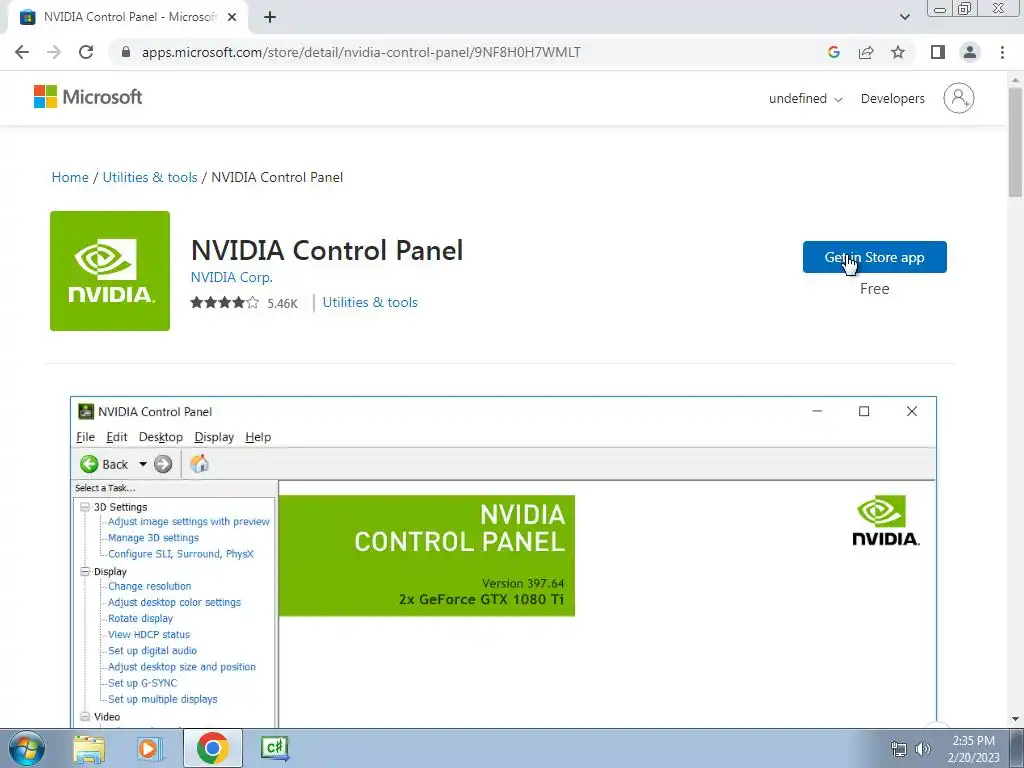Screen dimensions: 1024x768
Task: Go to Home breadcrumb
Action: 70,178
